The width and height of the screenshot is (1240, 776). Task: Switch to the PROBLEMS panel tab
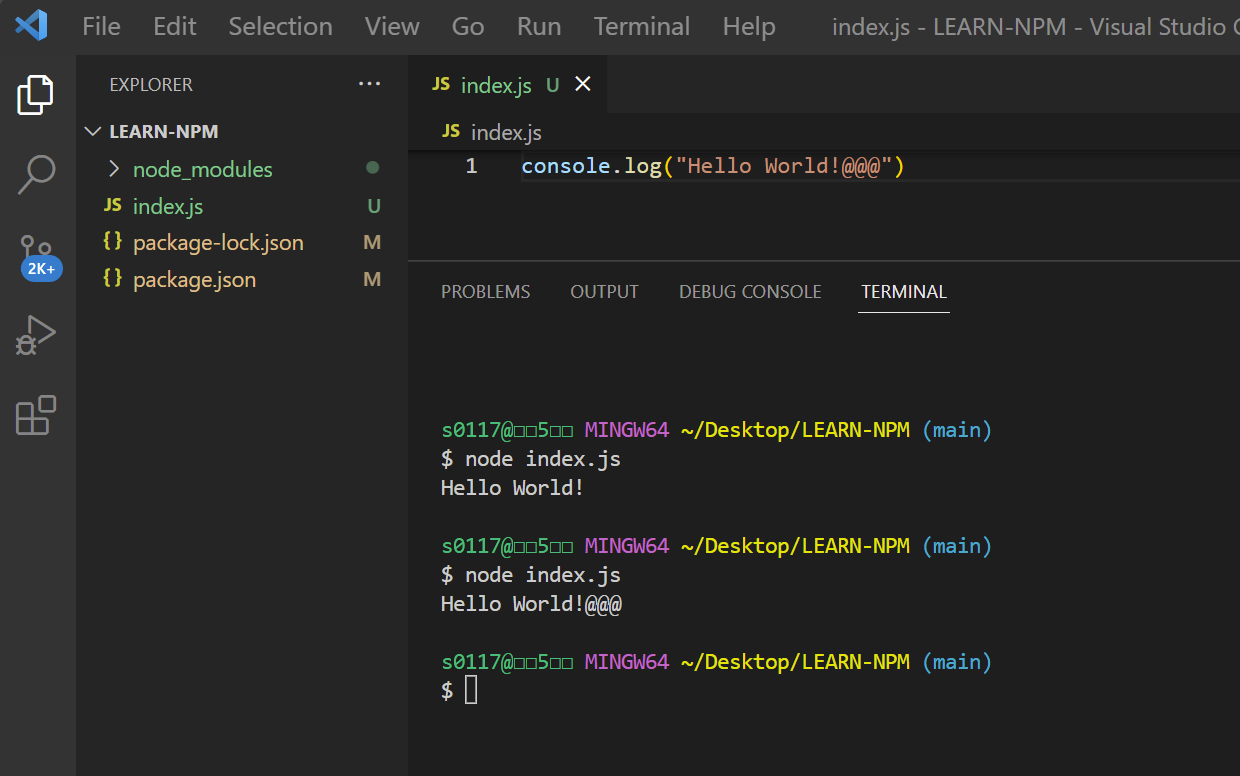[486, 292]
